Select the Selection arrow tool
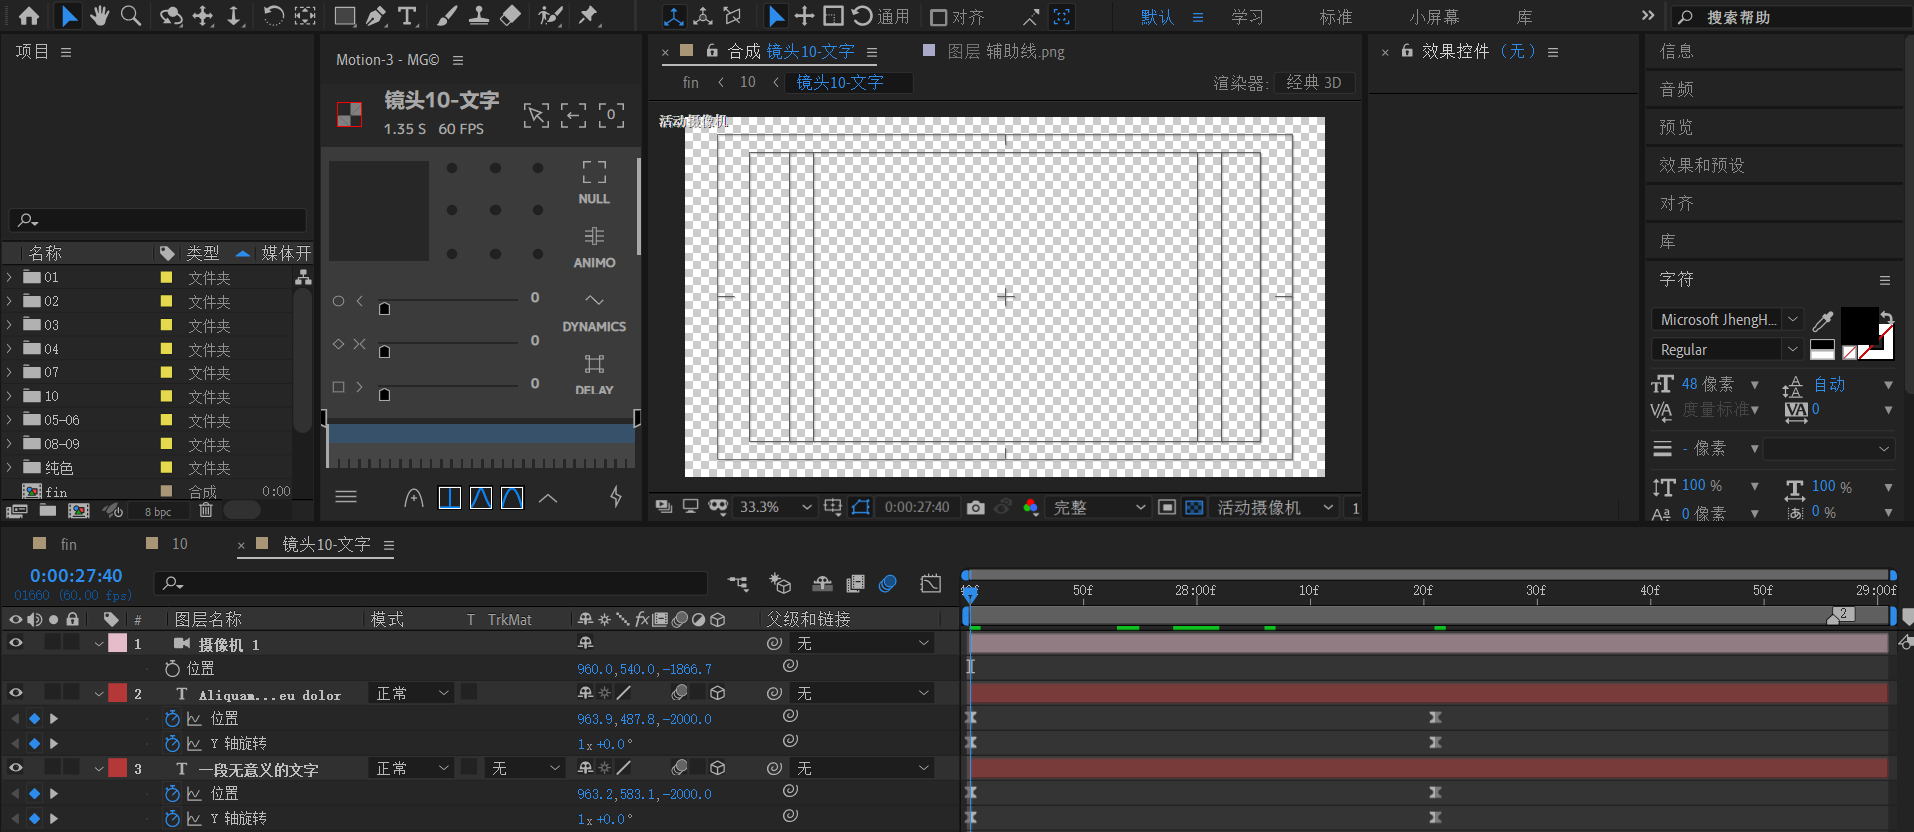The image size is (1914, 832). (68, 16)
